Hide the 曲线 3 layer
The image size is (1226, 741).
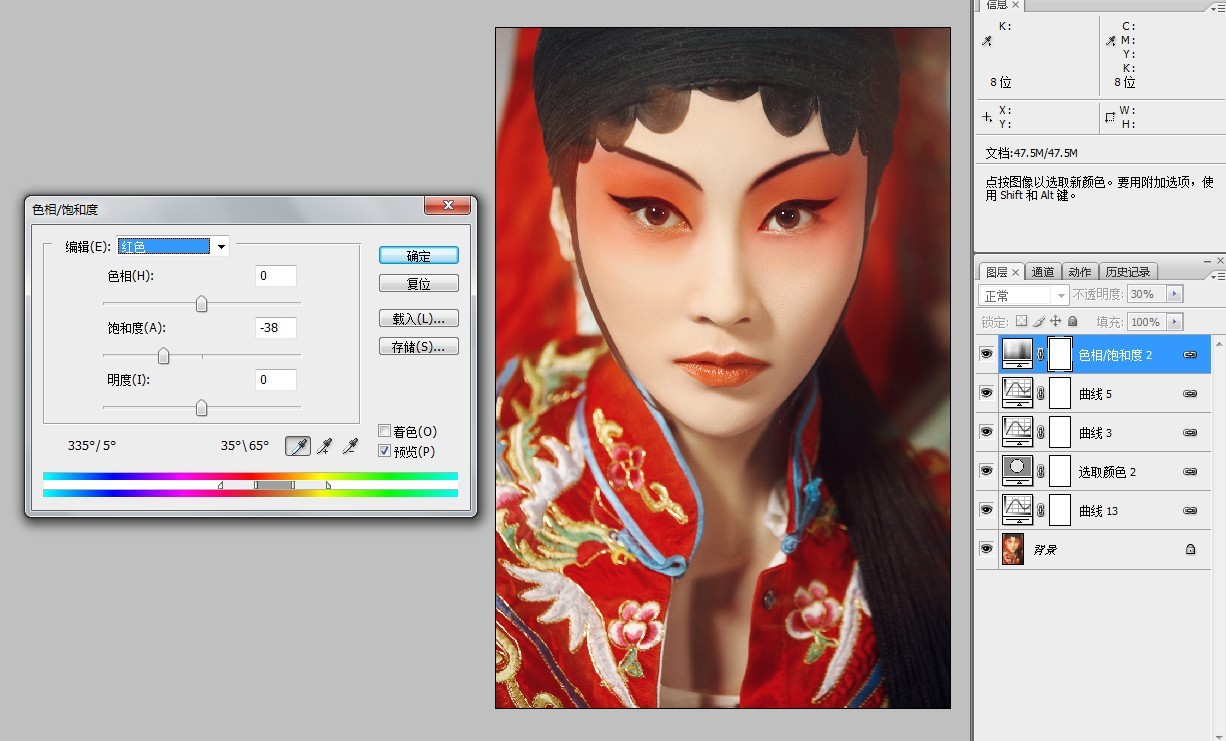click(x=987, y=433)
